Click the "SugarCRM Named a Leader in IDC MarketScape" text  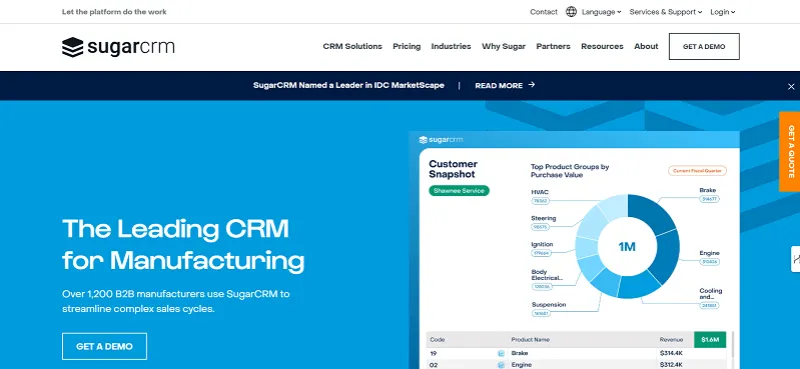coord(348,85)
